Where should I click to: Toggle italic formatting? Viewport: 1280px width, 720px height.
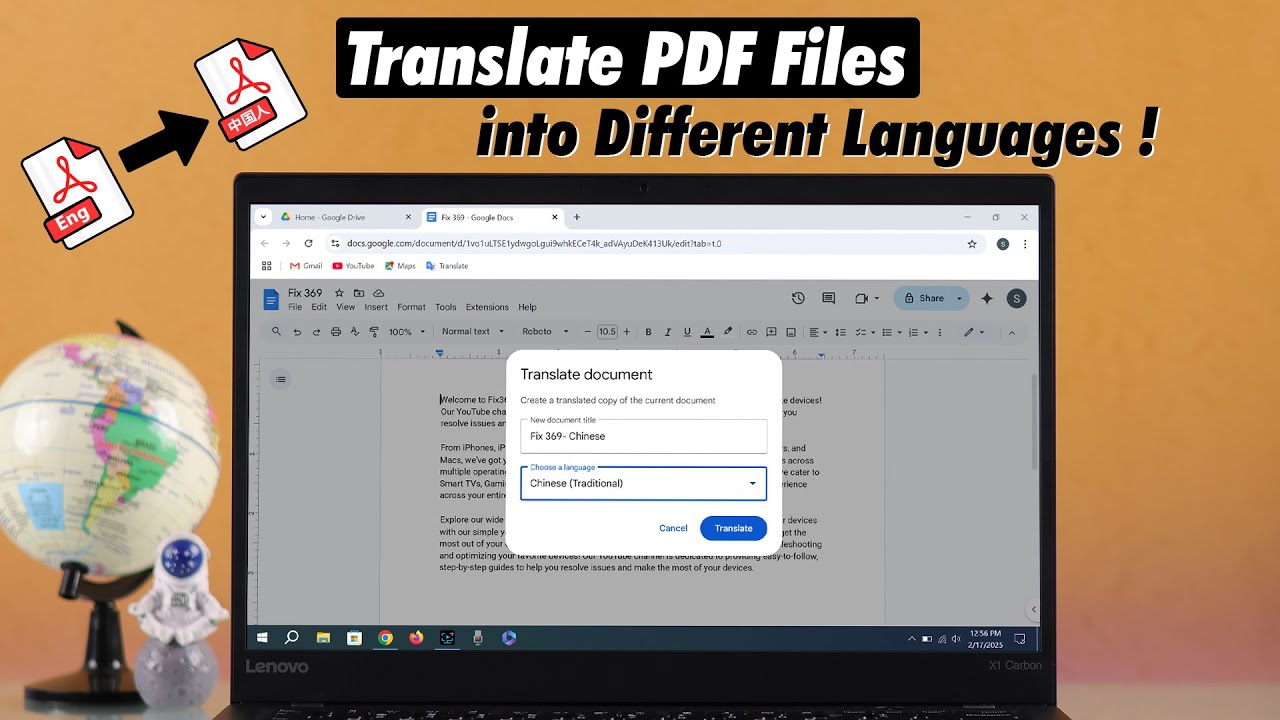[x=667, y=332]
